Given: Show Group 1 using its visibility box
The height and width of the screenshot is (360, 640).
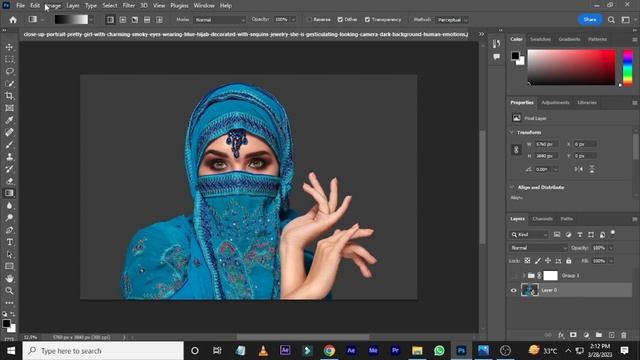Looking at the screenshot, I should [514, 276].
